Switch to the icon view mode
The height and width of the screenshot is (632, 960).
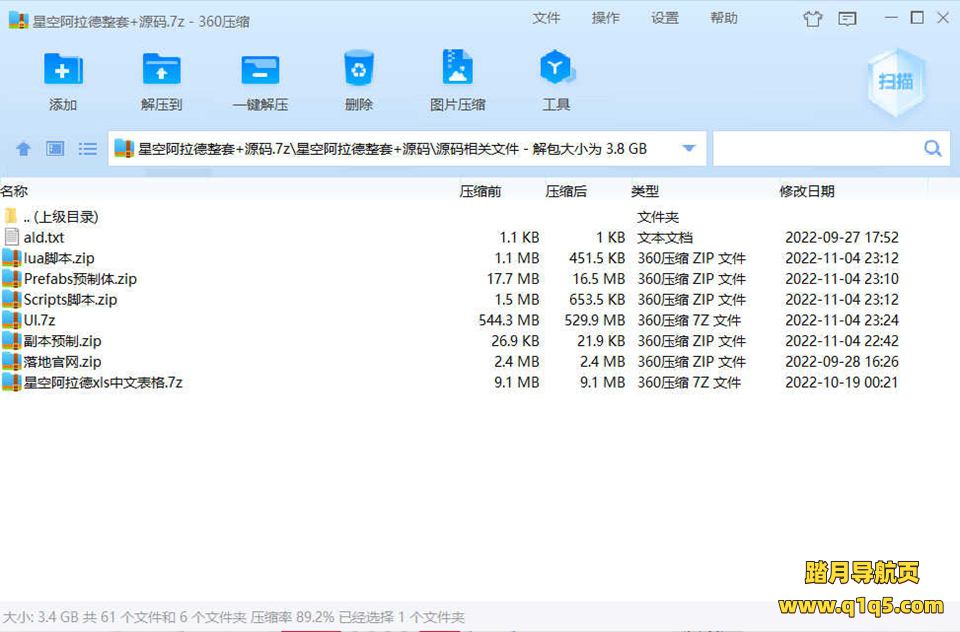[x=55, y=149]
